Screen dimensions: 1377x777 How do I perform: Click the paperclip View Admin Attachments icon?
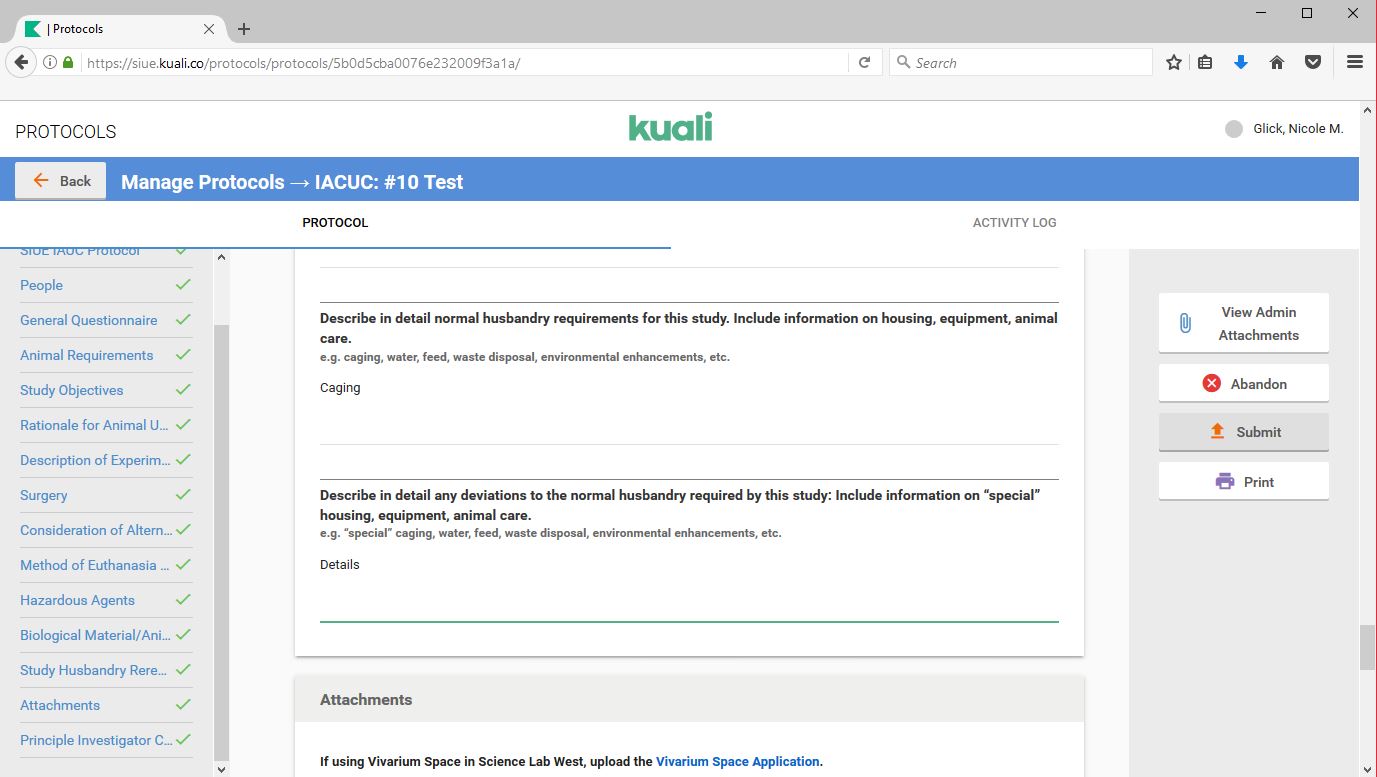pyautogui.click(x=1185, y=323)
